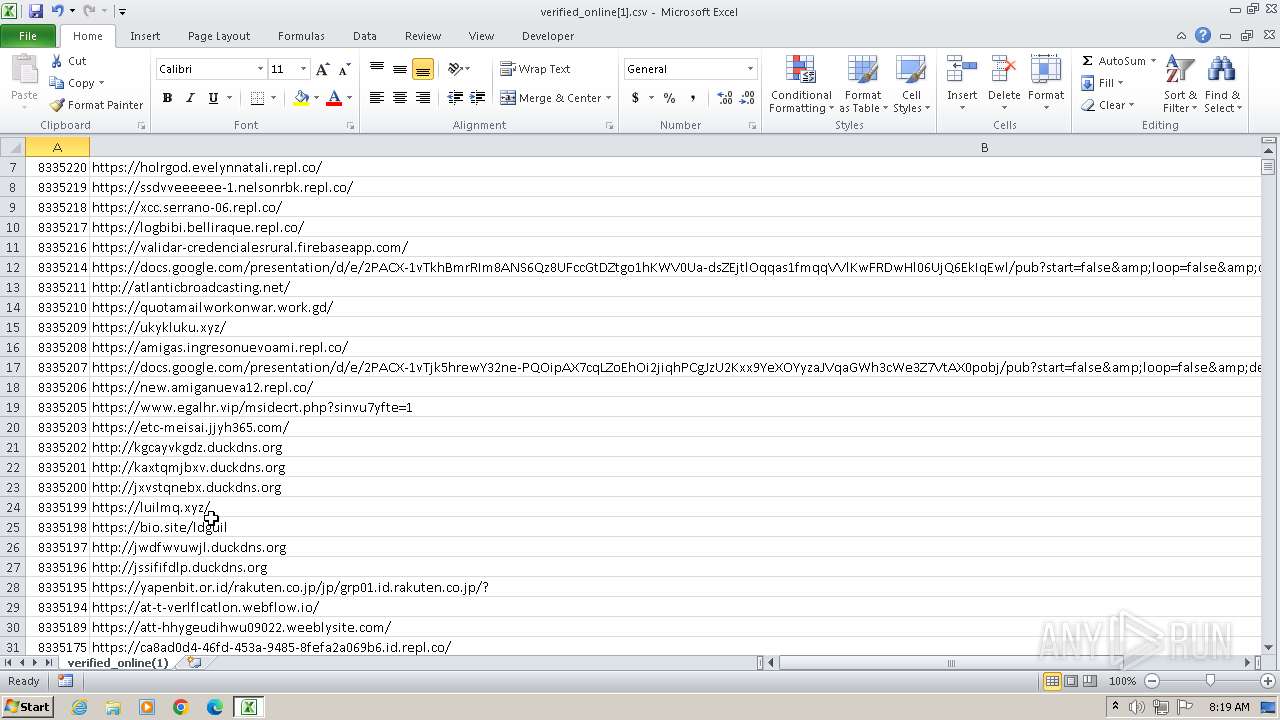Apply the red Font Color swatch
The width and height of the screenshot is (1280, 720).
334,98
